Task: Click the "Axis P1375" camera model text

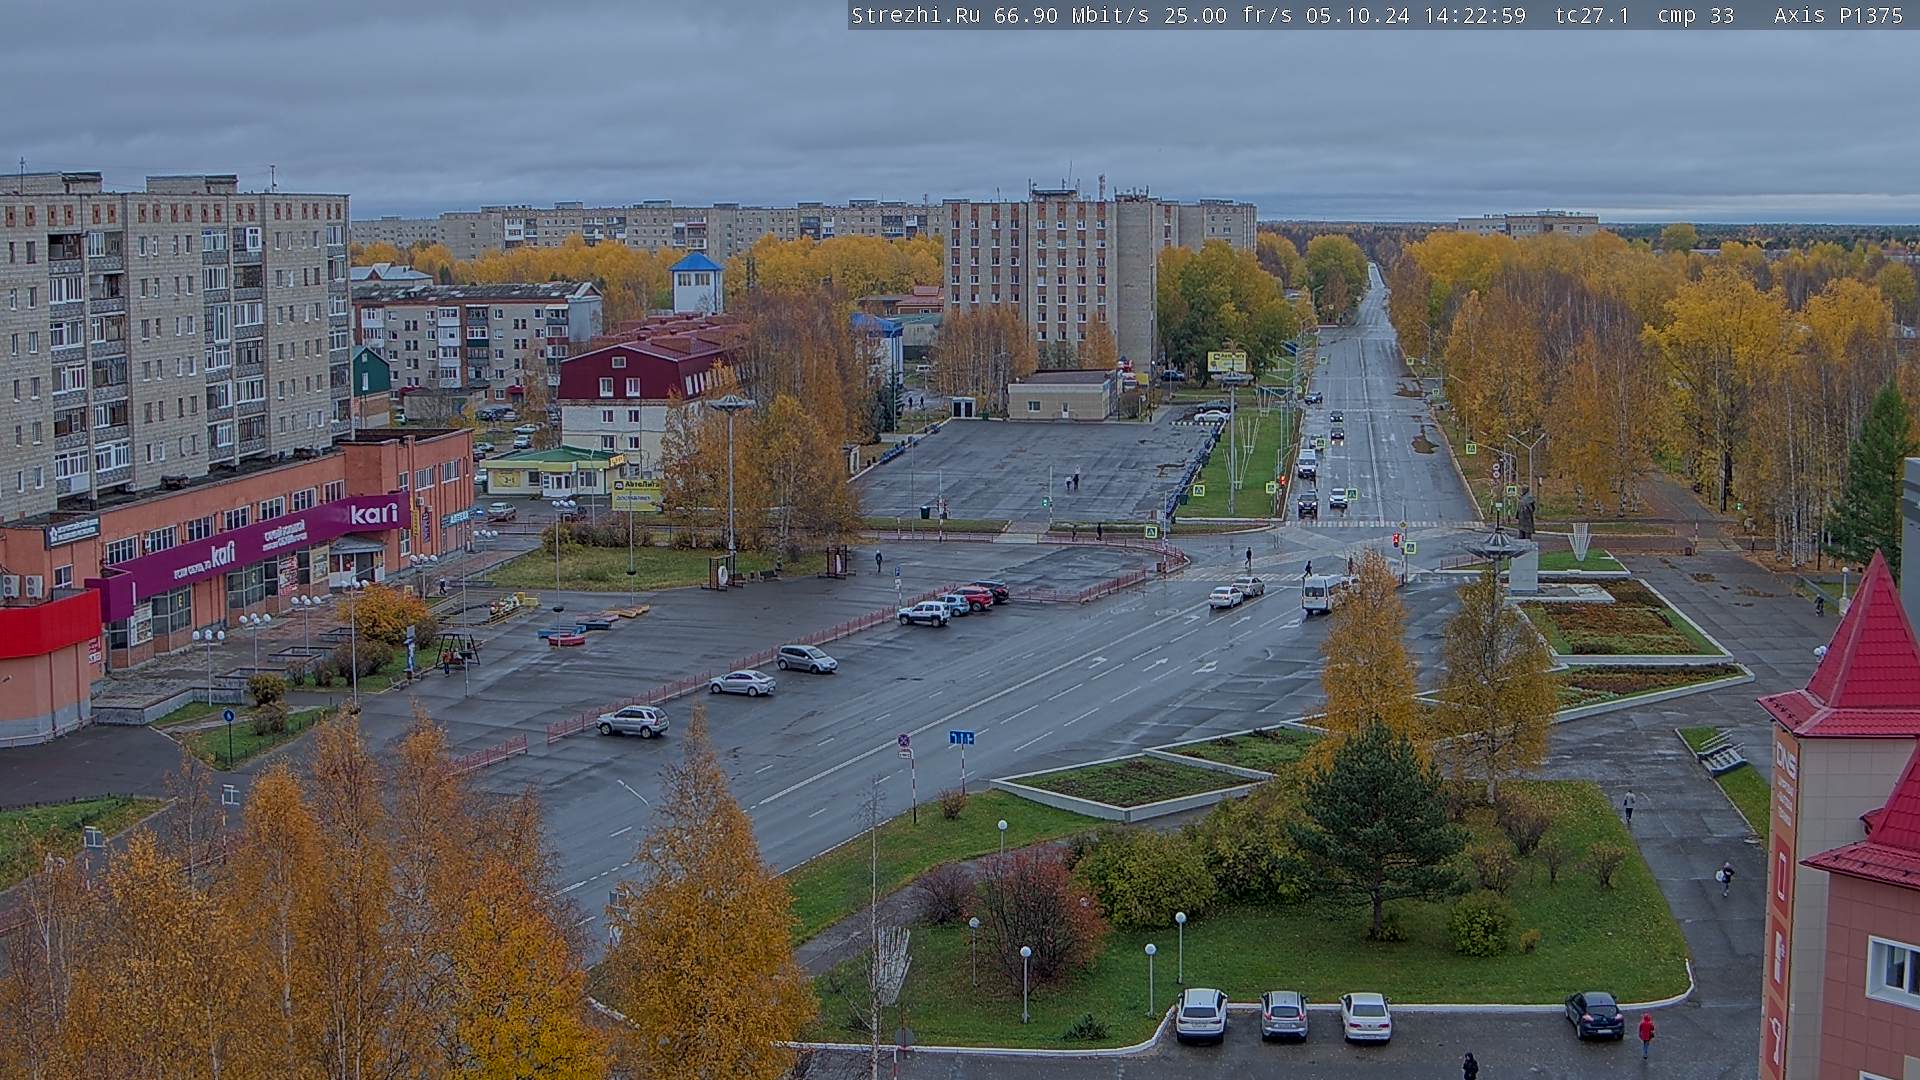Action: [1839, 15]
